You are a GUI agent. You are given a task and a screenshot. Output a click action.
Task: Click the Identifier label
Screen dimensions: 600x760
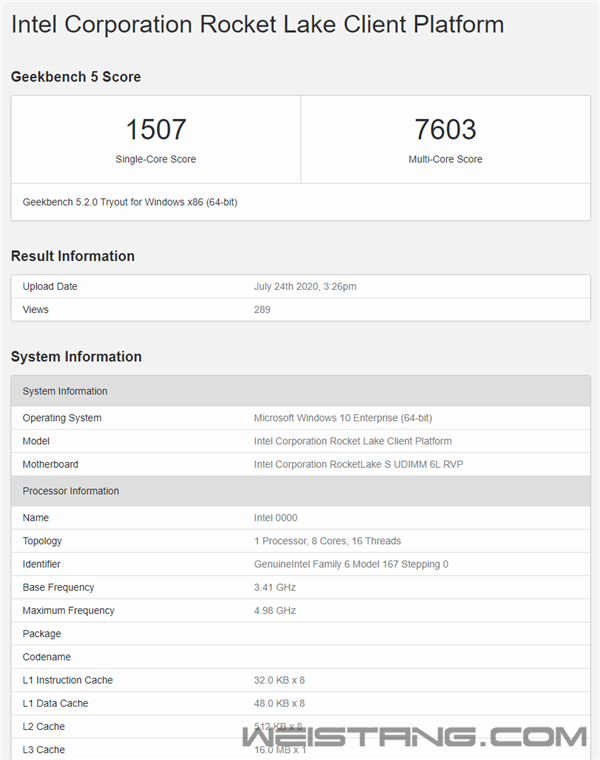click(42, 564)
